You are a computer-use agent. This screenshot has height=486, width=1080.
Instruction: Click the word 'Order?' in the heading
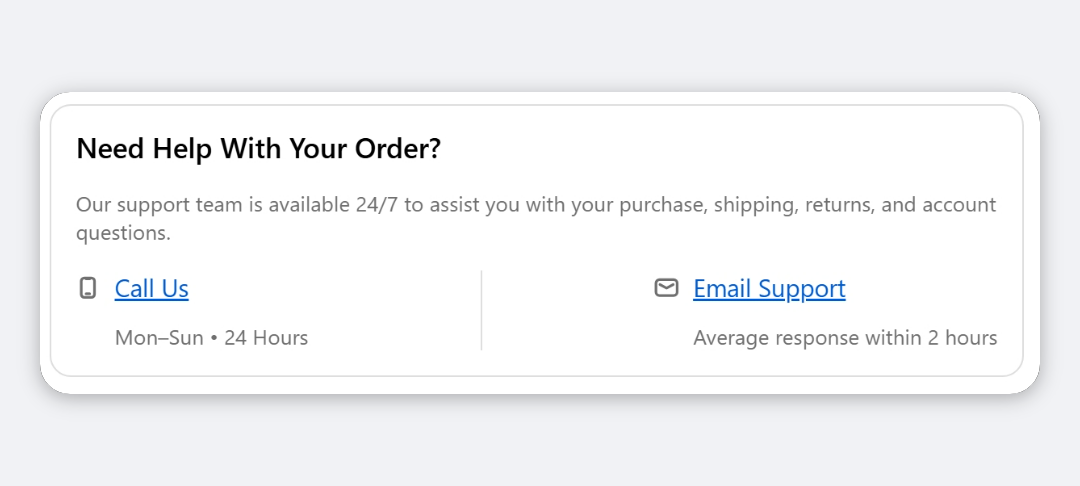click(397, 149)
